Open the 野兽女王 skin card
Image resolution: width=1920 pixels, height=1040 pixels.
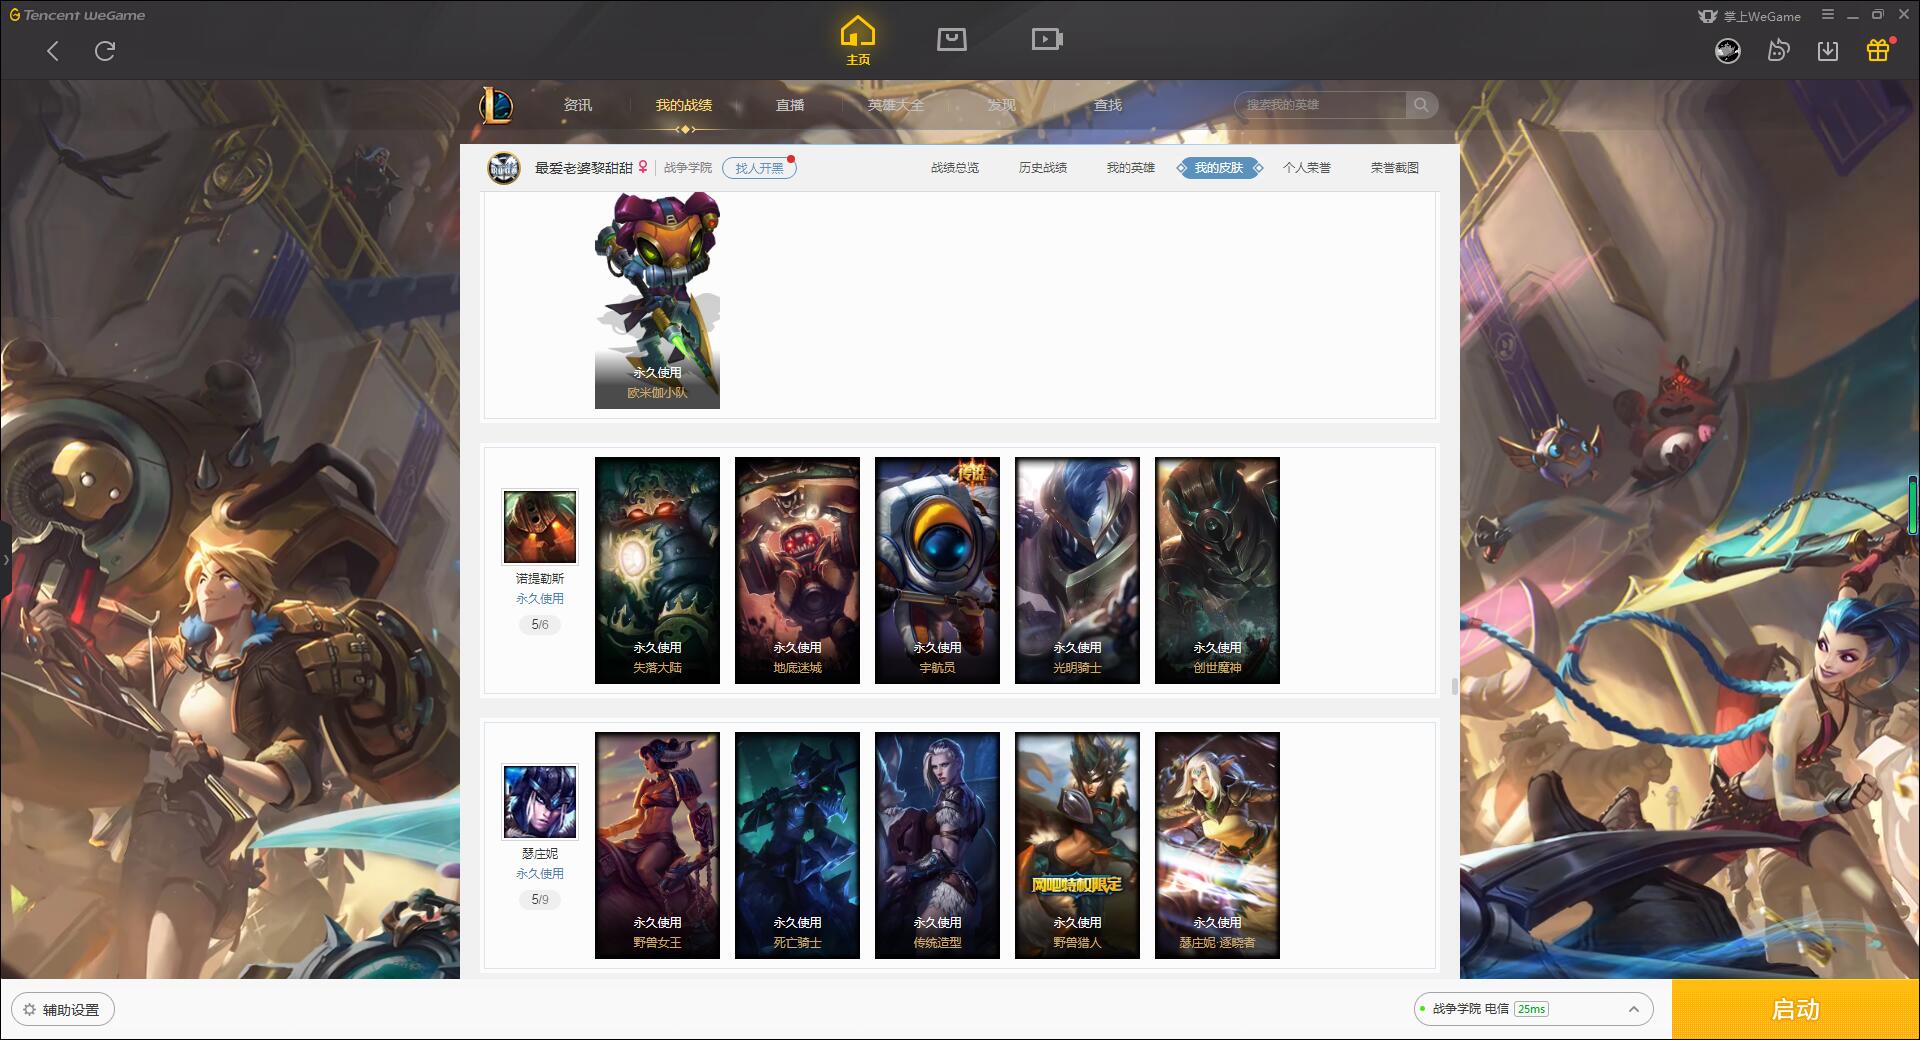tap(657, 845)
